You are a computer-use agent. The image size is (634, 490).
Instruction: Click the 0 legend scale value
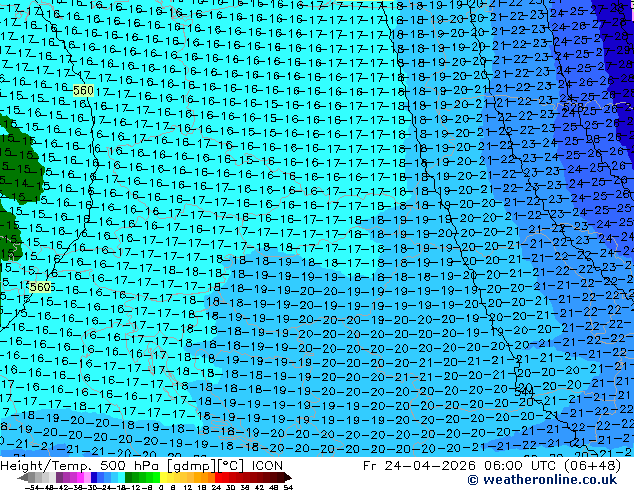pyautogui.click(x=161, y=487)
